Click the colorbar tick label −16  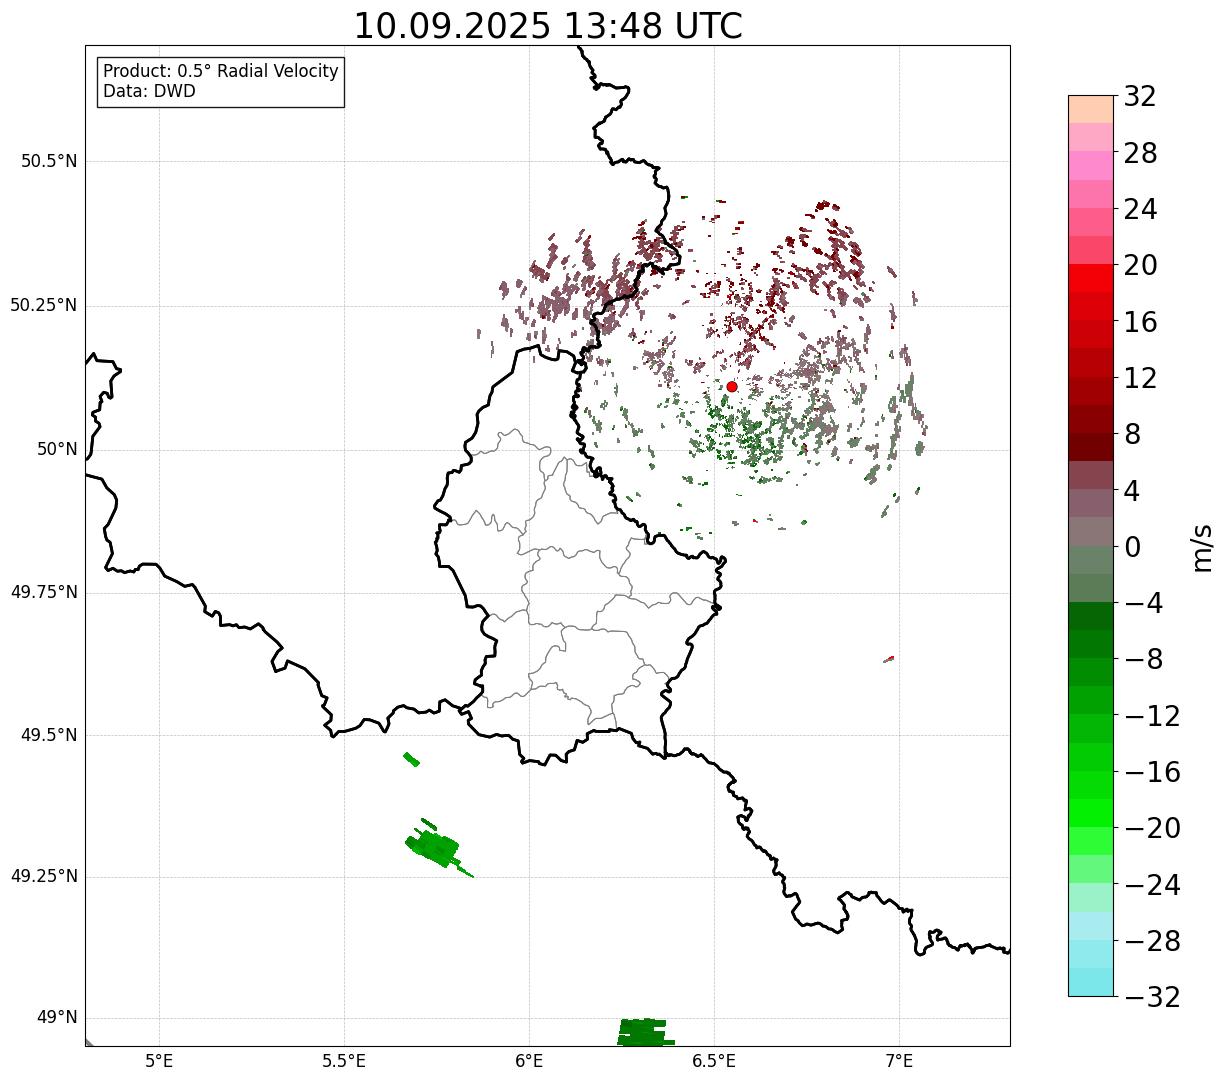[x=1152, y=772]
